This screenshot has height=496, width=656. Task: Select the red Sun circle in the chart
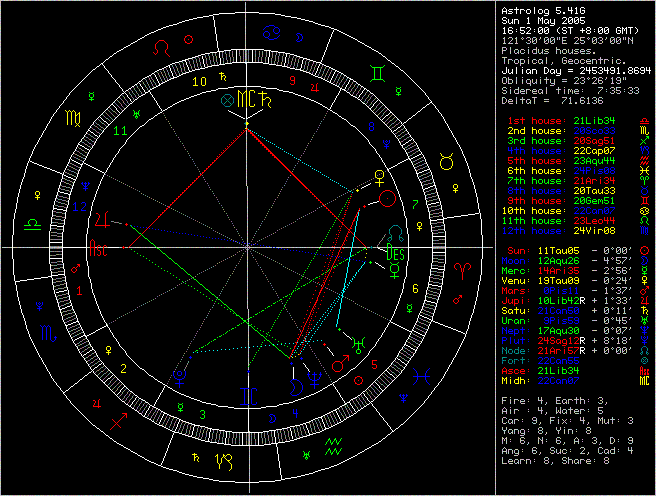click(388, 200)
